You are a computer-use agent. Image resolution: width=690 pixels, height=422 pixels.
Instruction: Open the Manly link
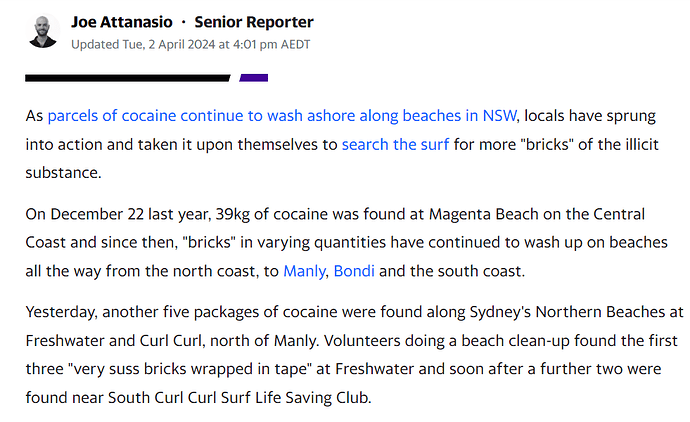point(304,271)
